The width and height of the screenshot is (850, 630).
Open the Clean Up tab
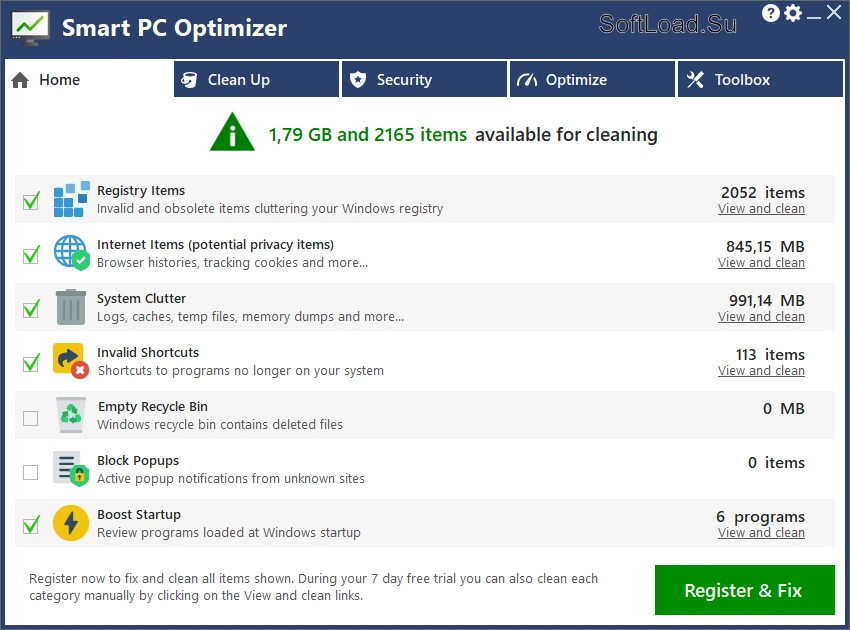click(x=256, y=79)
